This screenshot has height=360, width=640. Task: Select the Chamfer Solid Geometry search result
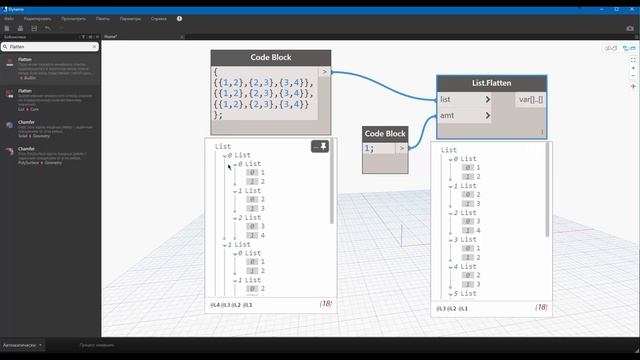[50, 129]
